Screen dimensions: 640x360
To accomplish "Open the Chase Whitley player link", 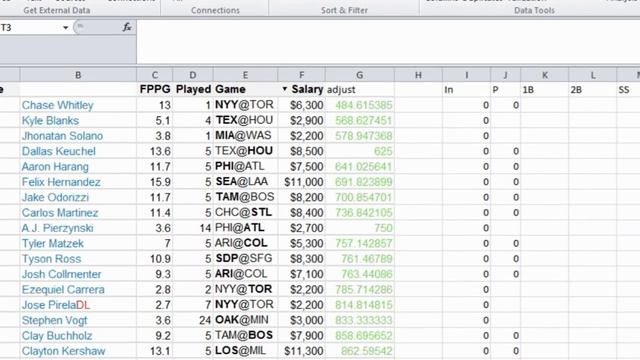I will tap(58, 105).
